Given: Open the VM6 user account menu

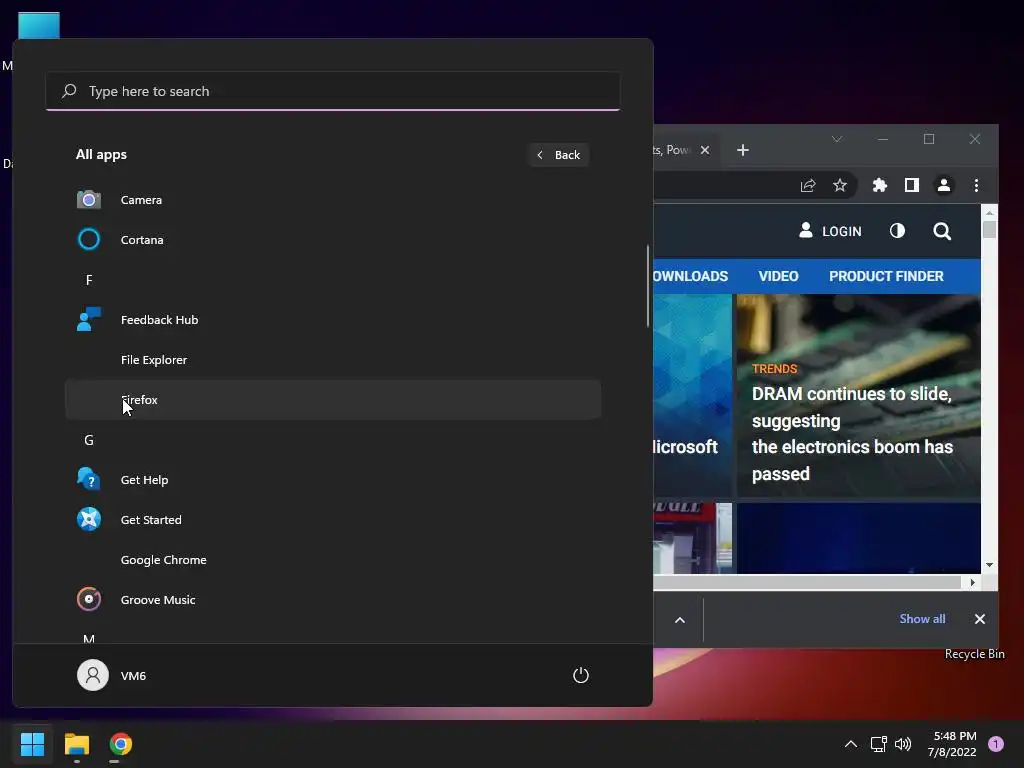Looking at the screenshot, I should [x=112, y=675].
